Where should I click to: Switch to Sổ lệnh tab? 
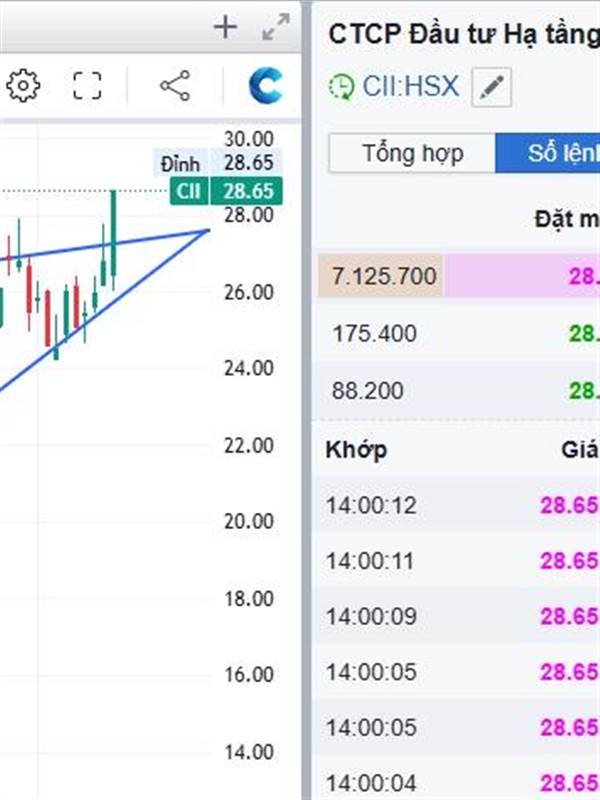(x=547, y=153)
